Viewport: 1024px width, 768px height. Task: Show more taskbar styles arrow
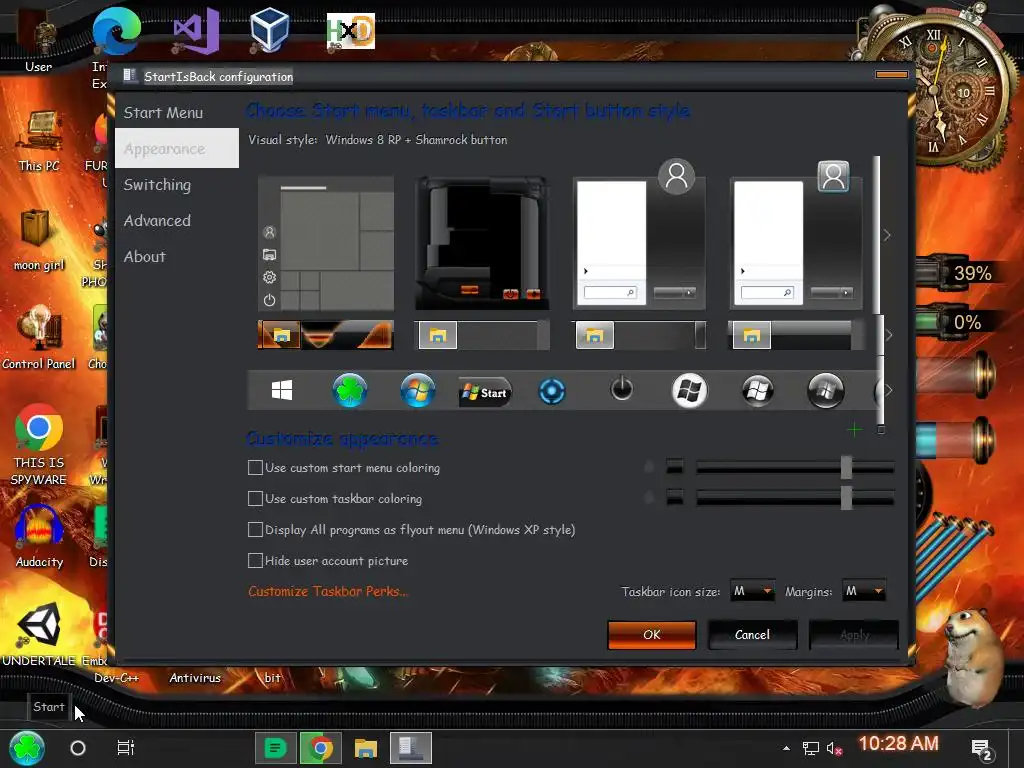click(889, 335)
